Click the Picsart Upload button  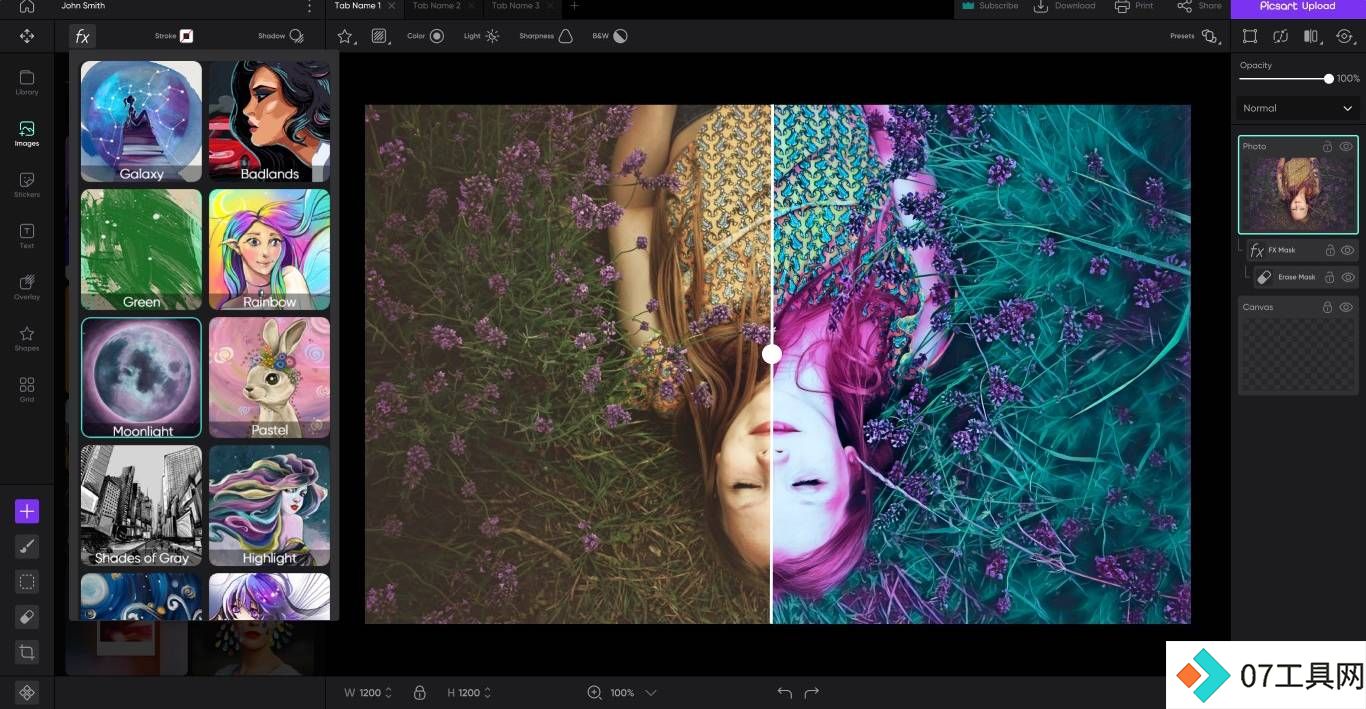(x=1298, y=7)
